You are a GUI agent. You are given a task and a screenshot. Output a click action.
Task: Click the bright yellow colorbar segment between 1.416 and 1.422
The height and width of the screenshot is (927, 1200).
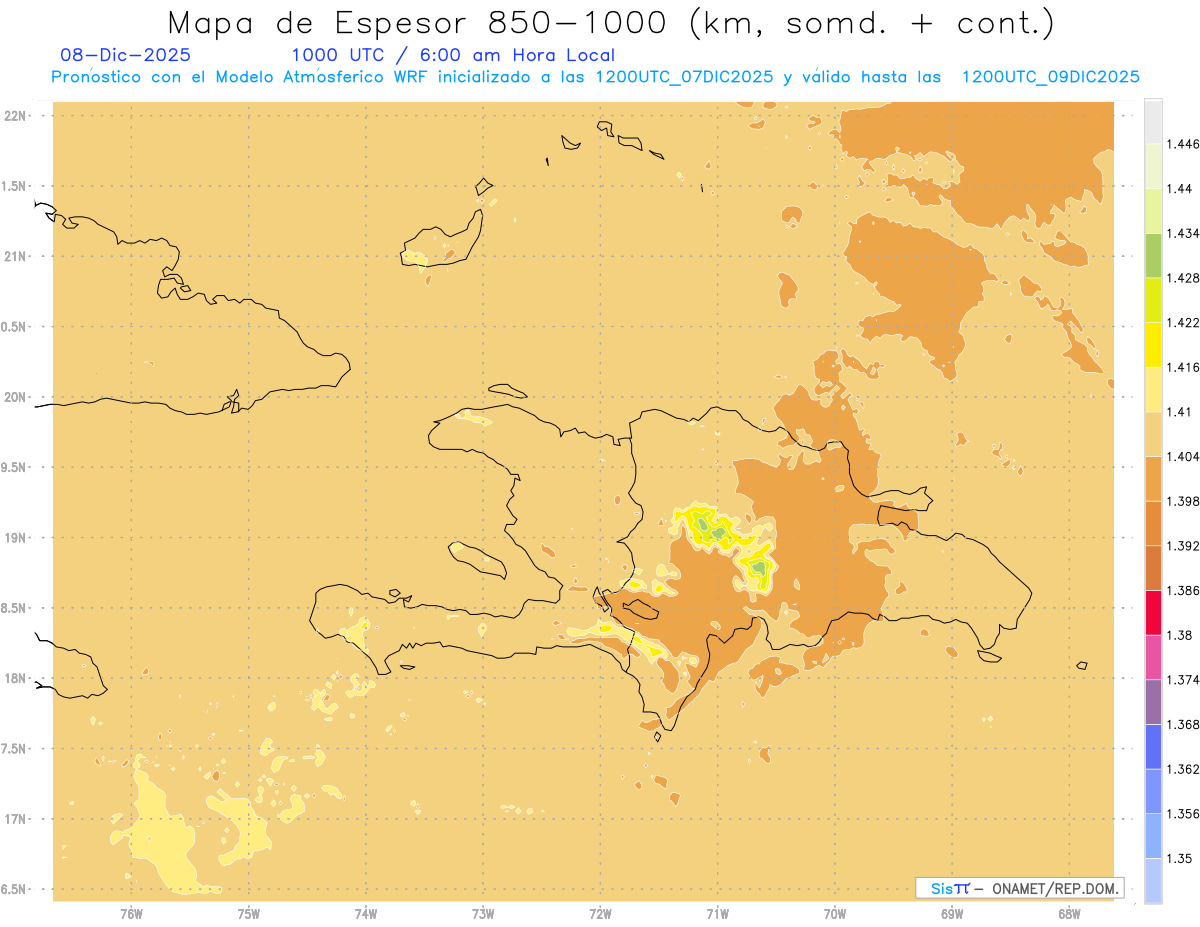[x=1153, y=344]
